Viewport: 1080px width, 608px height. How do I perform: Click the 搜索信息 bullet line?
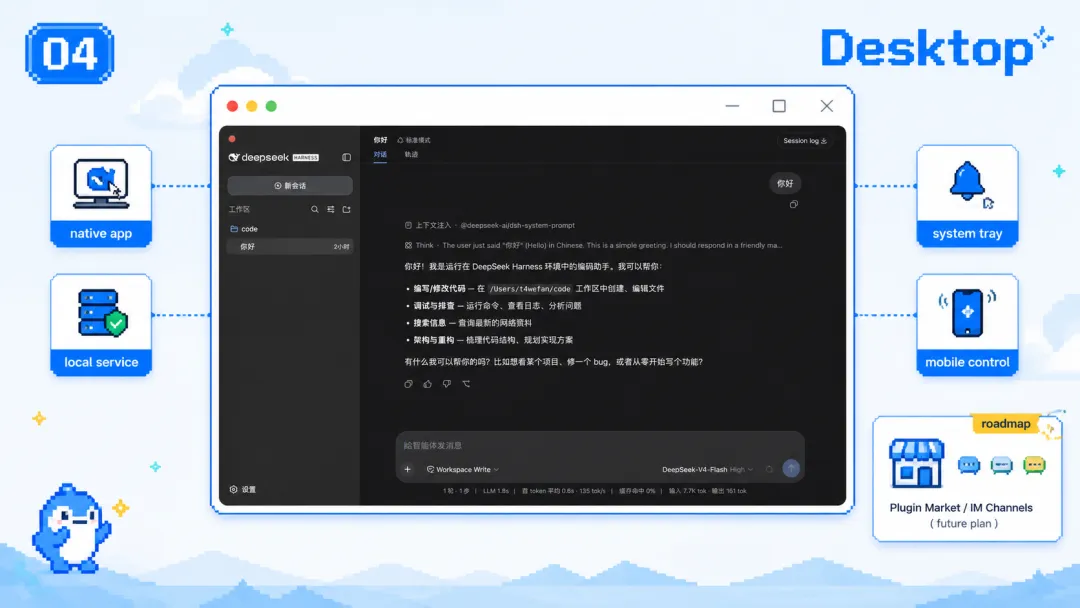click(469, 324)
